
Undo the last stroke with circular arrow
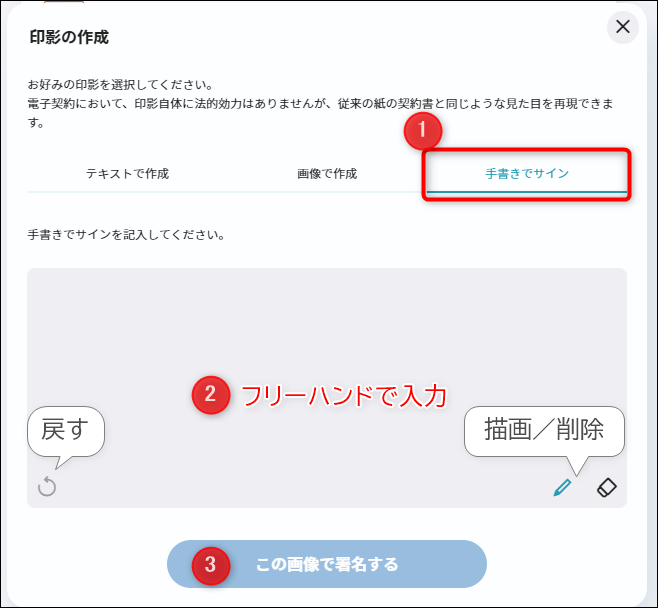pyautogui.click(x=47, y=487)
